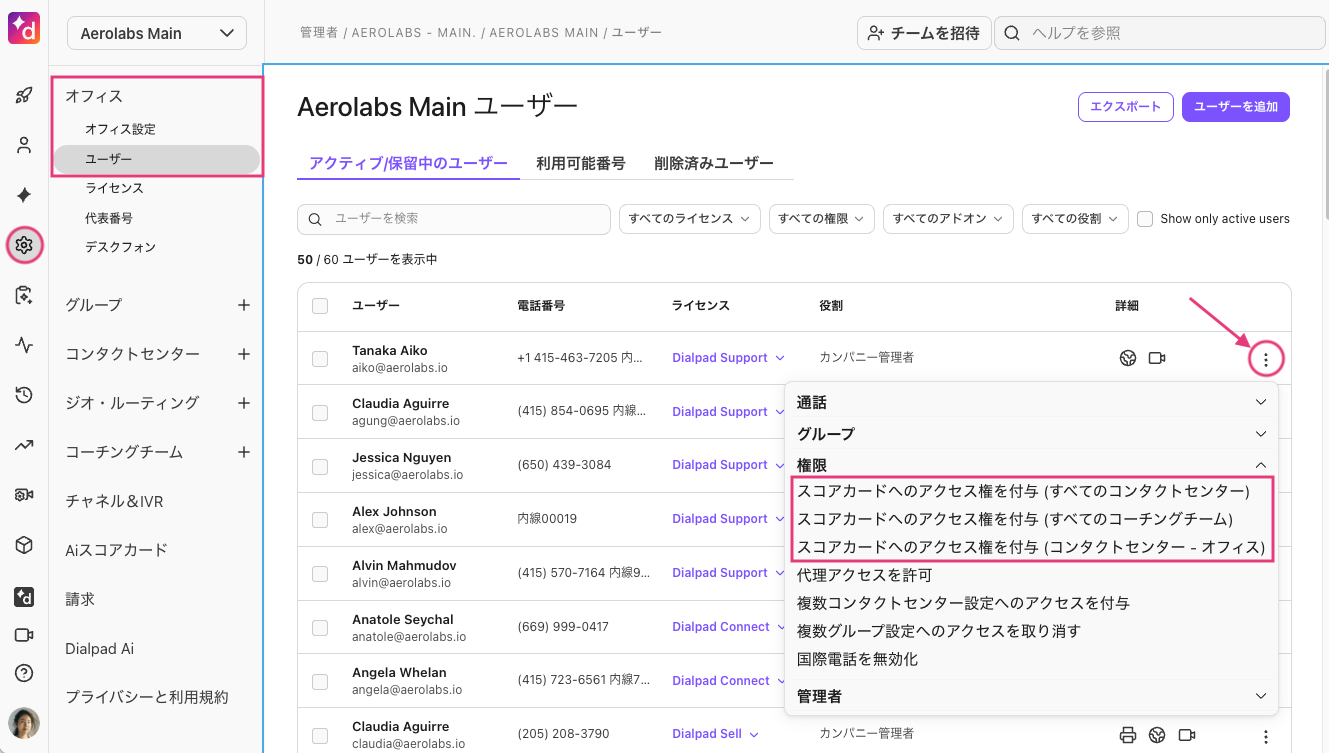Viewport: 1329px width, 753px height.
Task: Expand the 通話 section in user menu
Action: coord(1032,402)
